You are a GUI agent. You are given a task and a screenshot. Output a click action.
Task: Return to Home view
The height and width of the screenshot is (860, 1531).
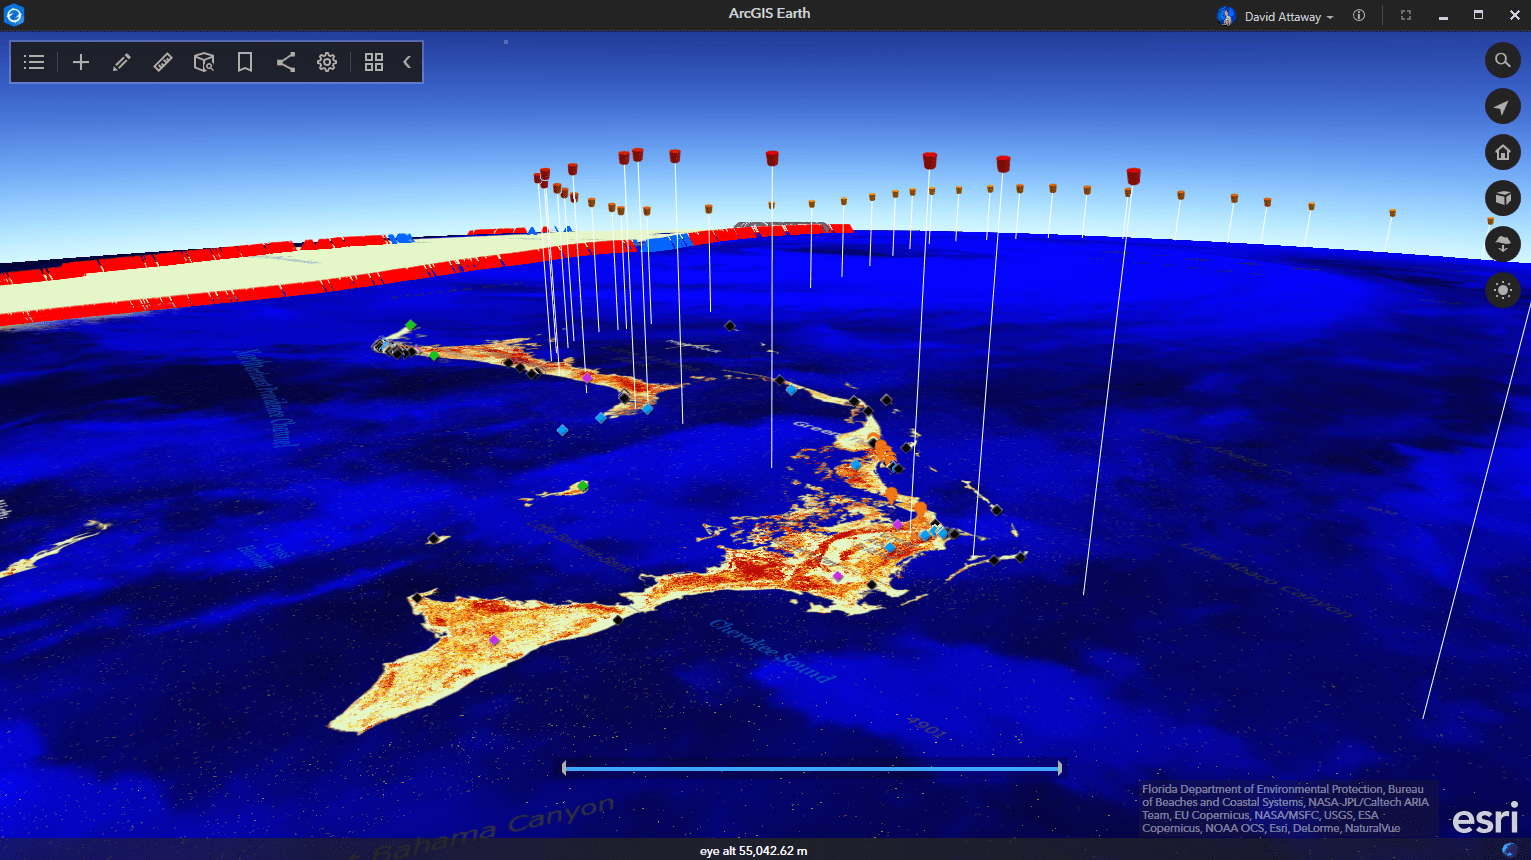pos(1503,152)
